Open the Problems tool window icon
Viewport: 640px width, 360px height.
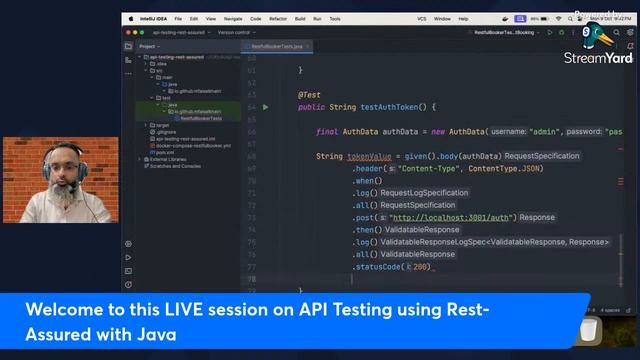(128, 284)
